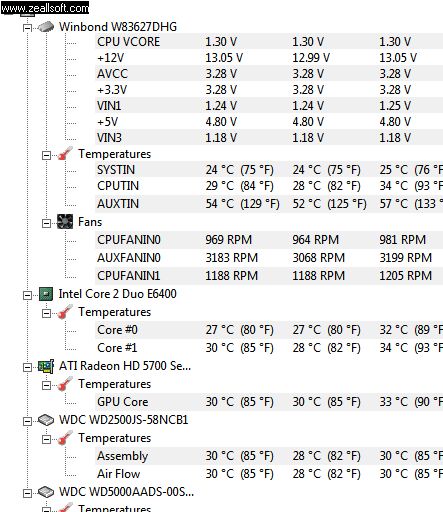Select the CPUFANIN0 fan row
Screen dimensions: 443x512
(269, 240)
